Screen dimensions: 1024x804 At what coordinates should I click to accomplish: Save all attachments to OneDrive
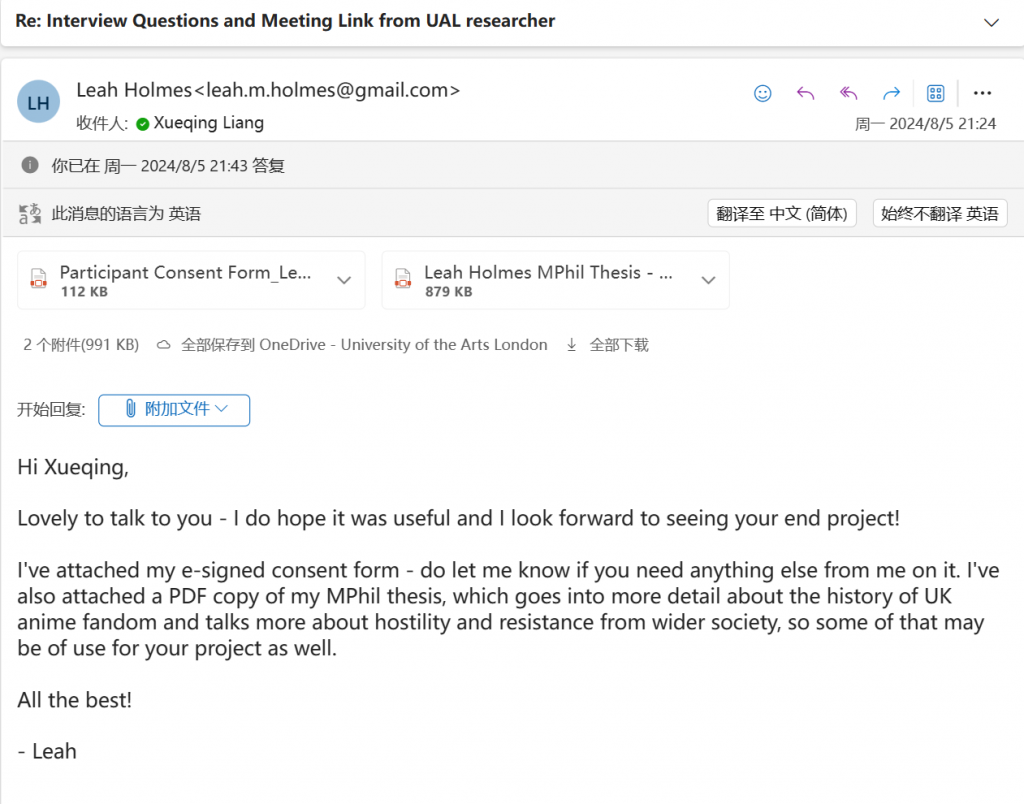point(352,345)
